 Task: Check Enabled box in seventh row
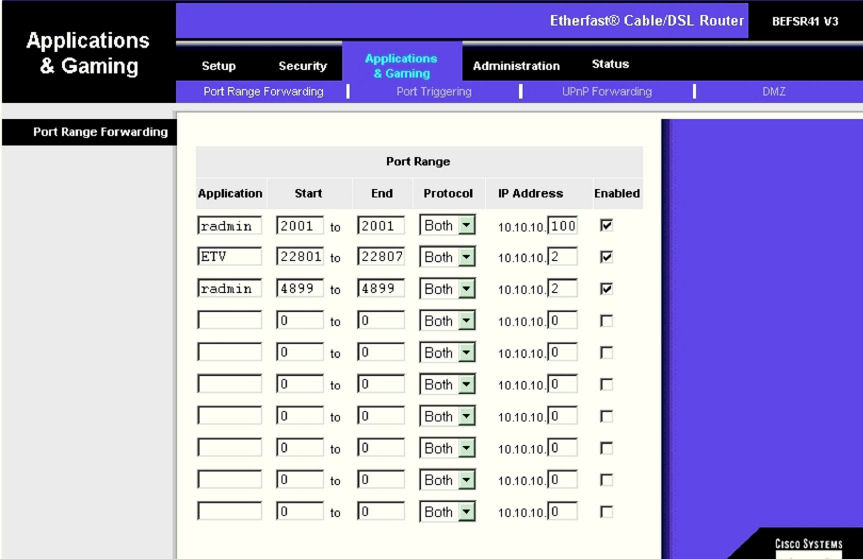point(606,416)
